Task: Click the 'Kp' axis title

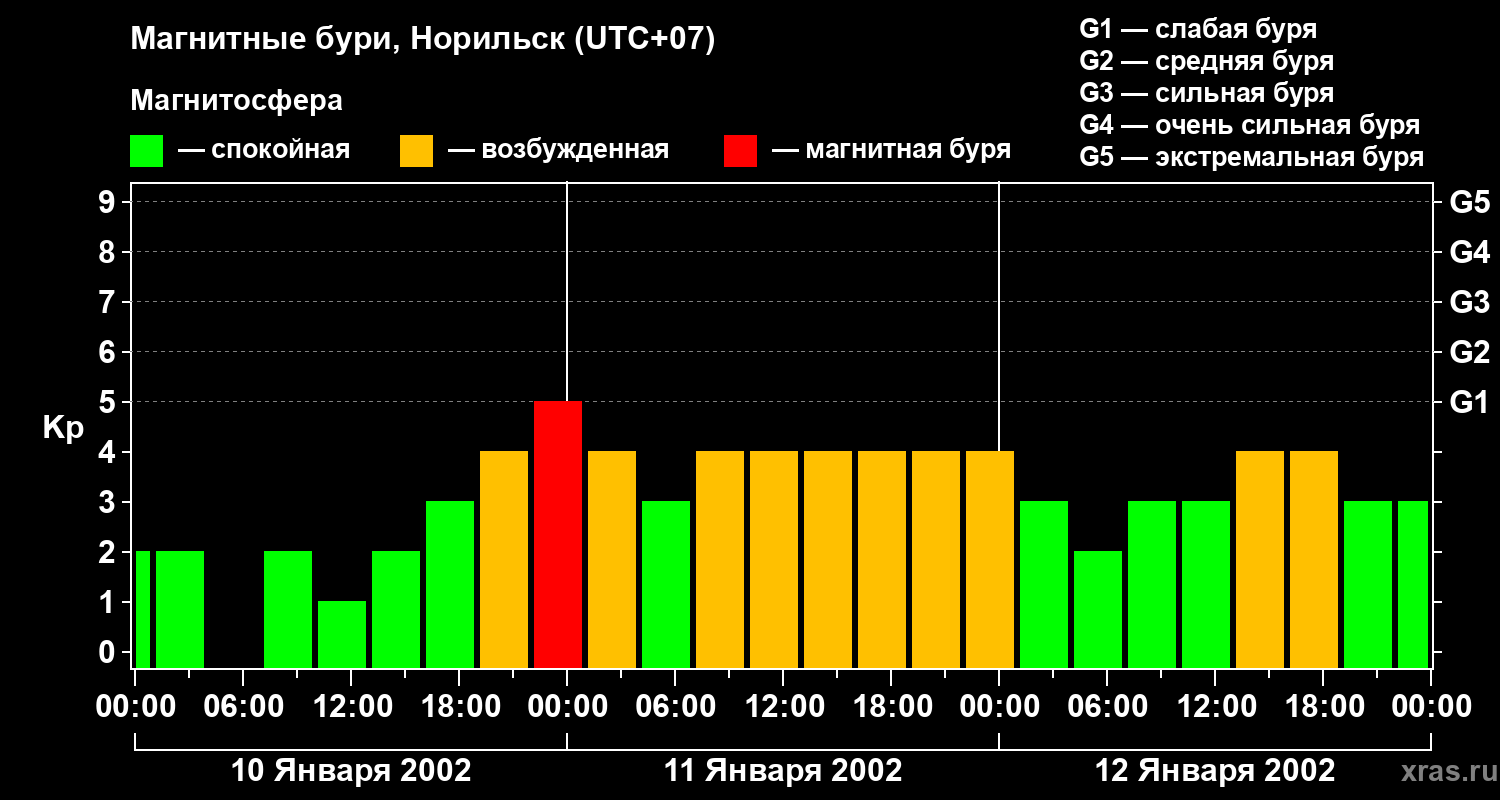Action: click(64, 428)
